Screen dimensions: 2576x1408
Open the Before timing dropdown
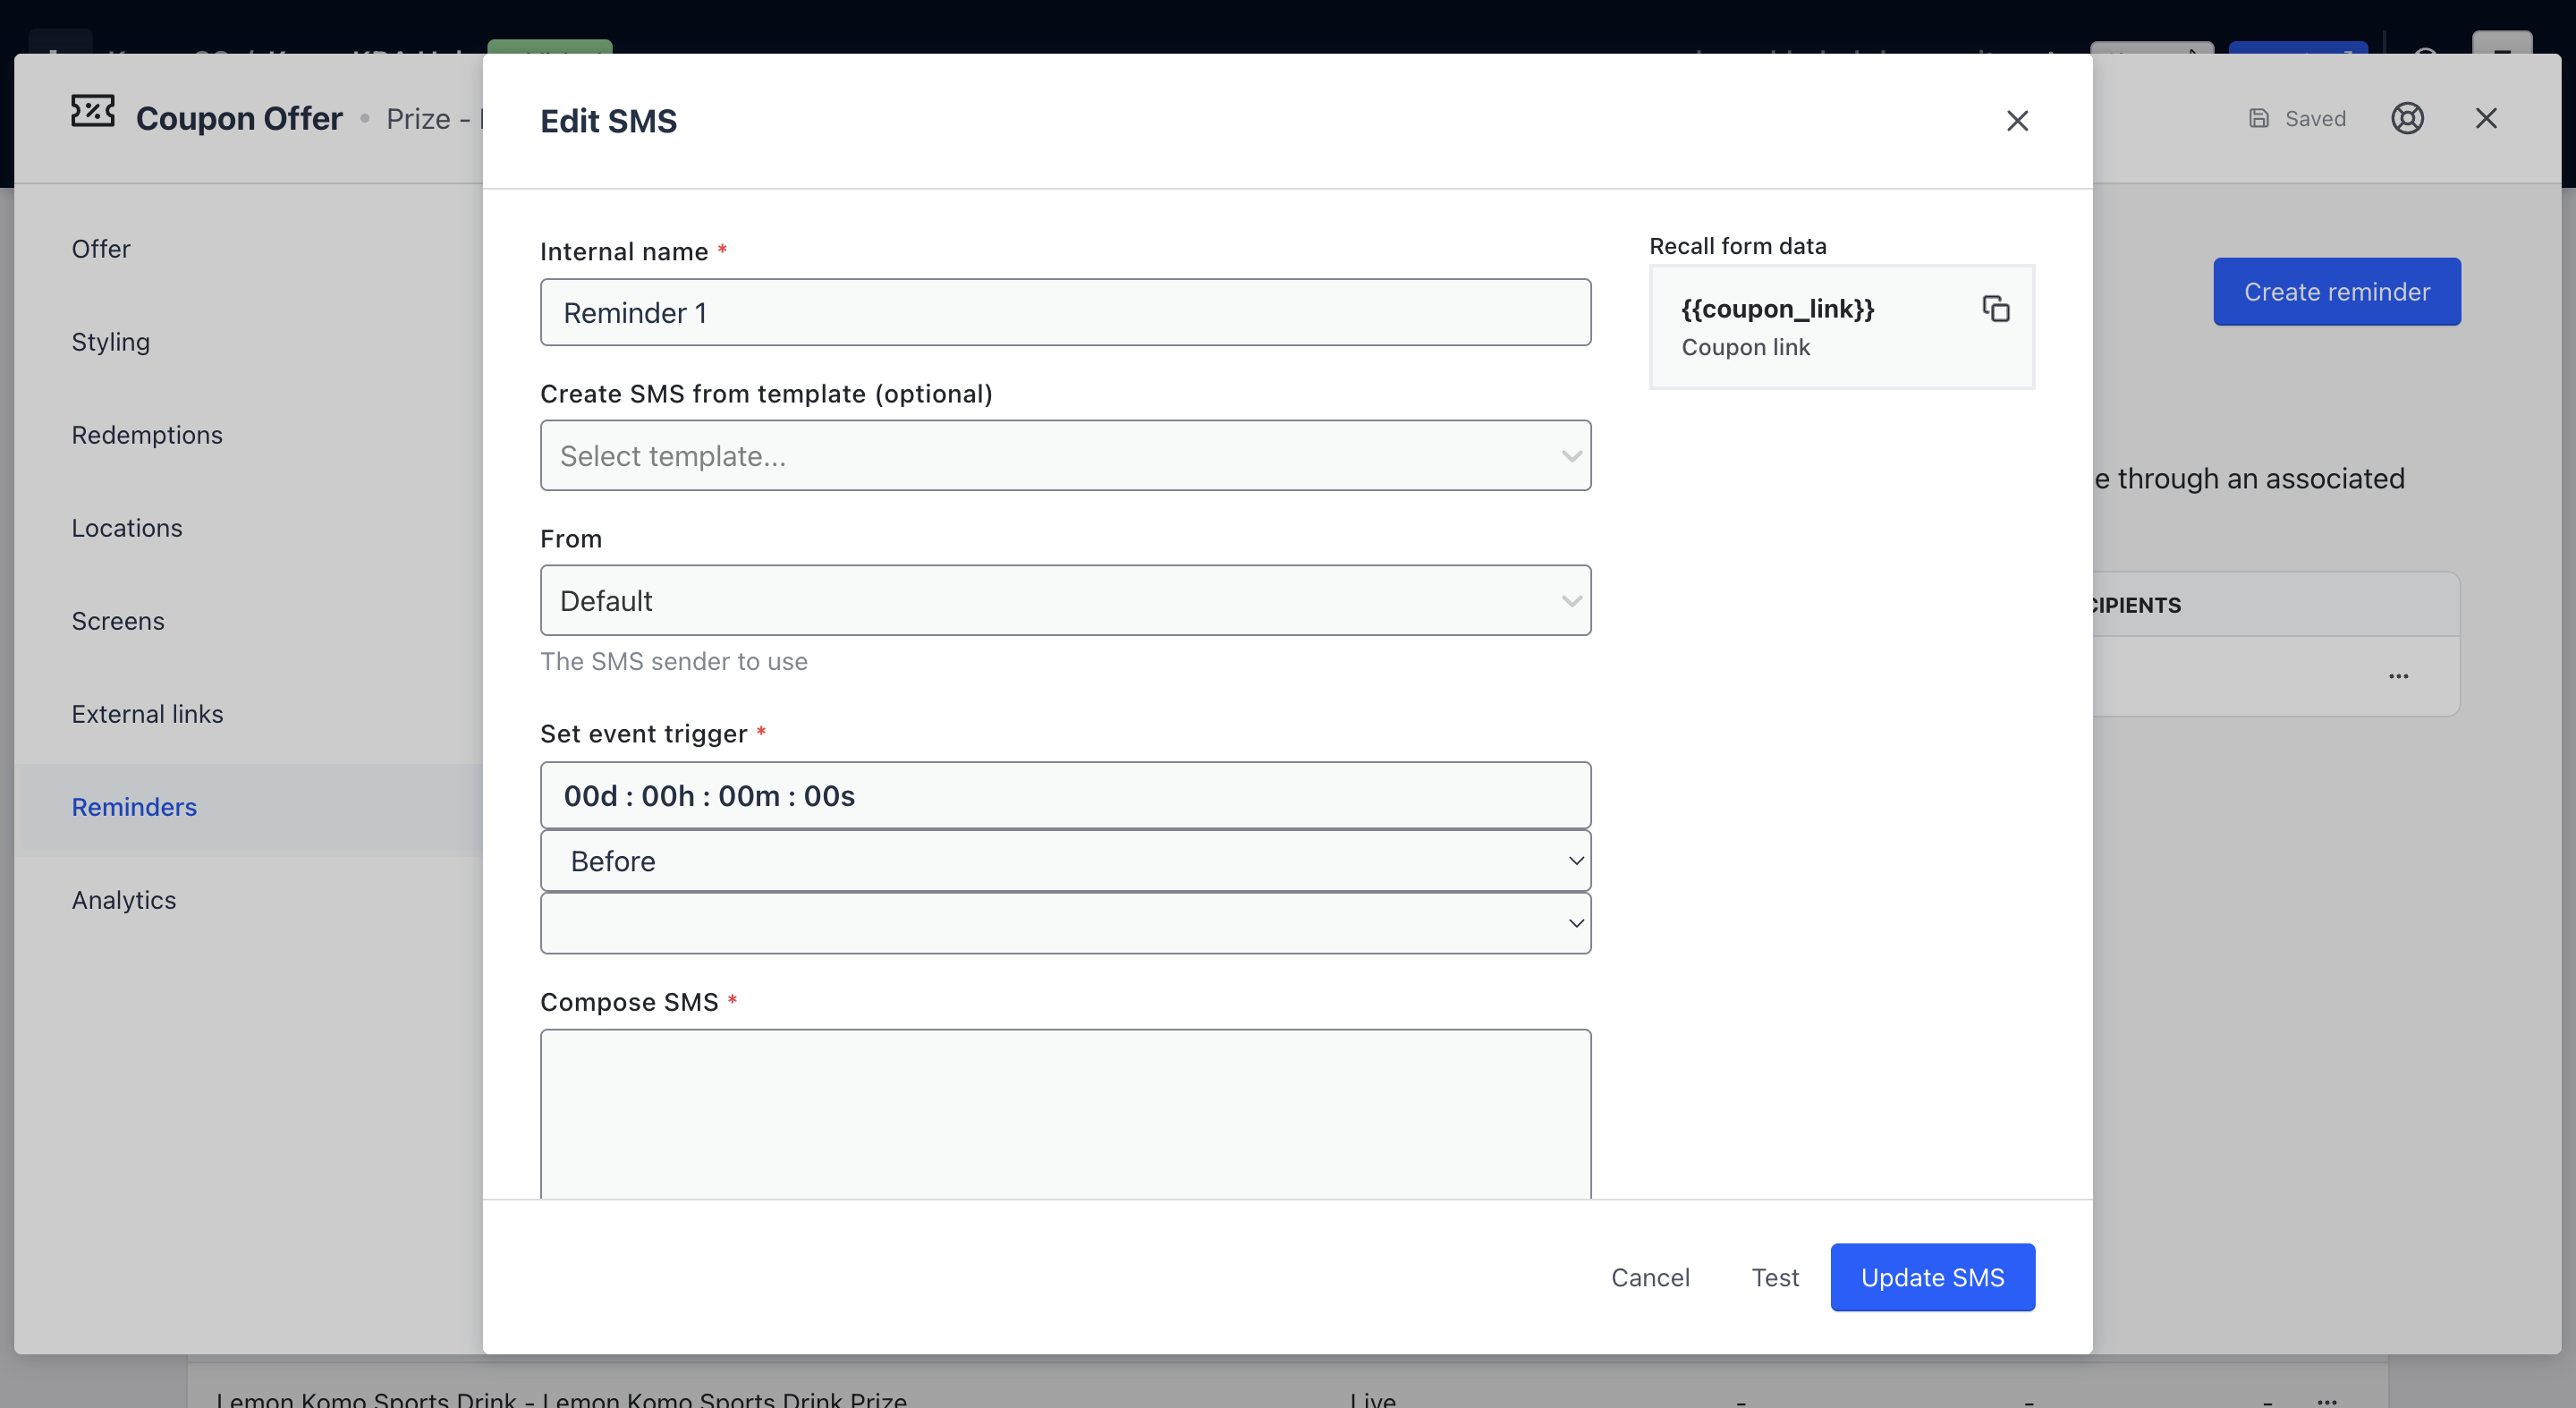1065,861
